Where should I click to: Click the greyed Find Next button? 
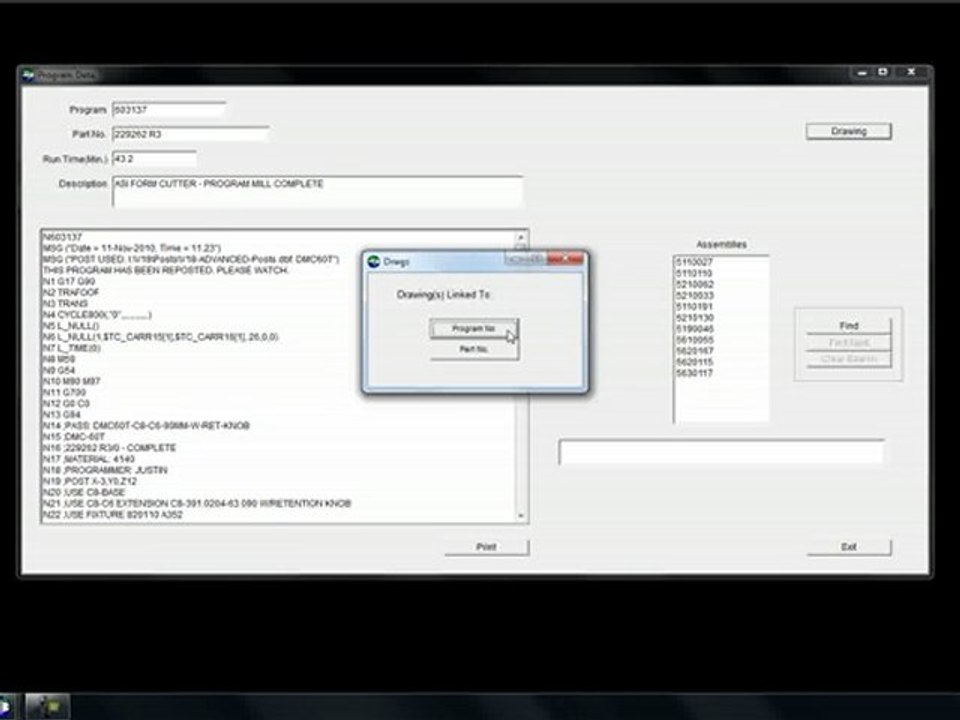(x=849, y=342)
